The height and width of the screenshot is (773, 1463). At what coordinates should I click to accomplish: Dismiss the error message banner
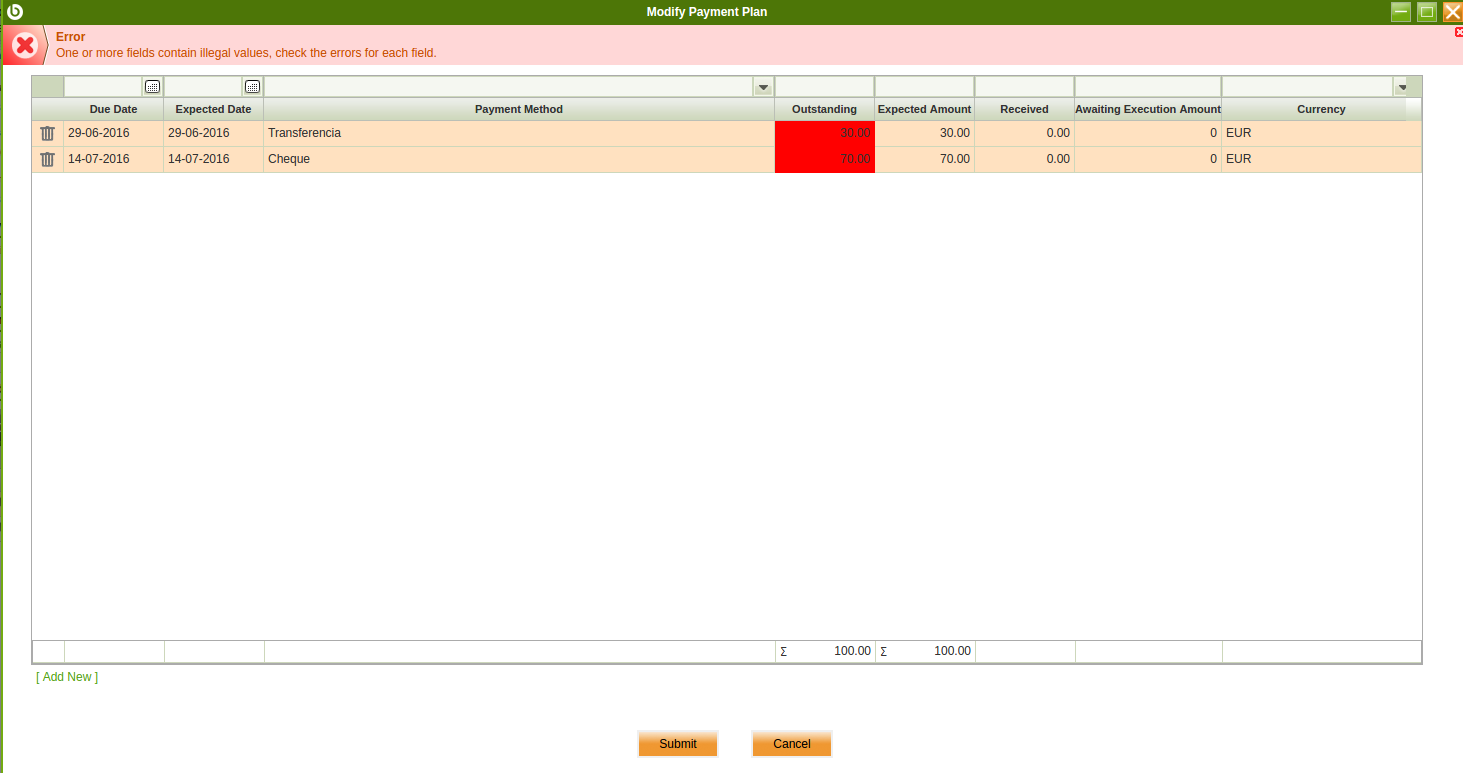[1458, 32]
